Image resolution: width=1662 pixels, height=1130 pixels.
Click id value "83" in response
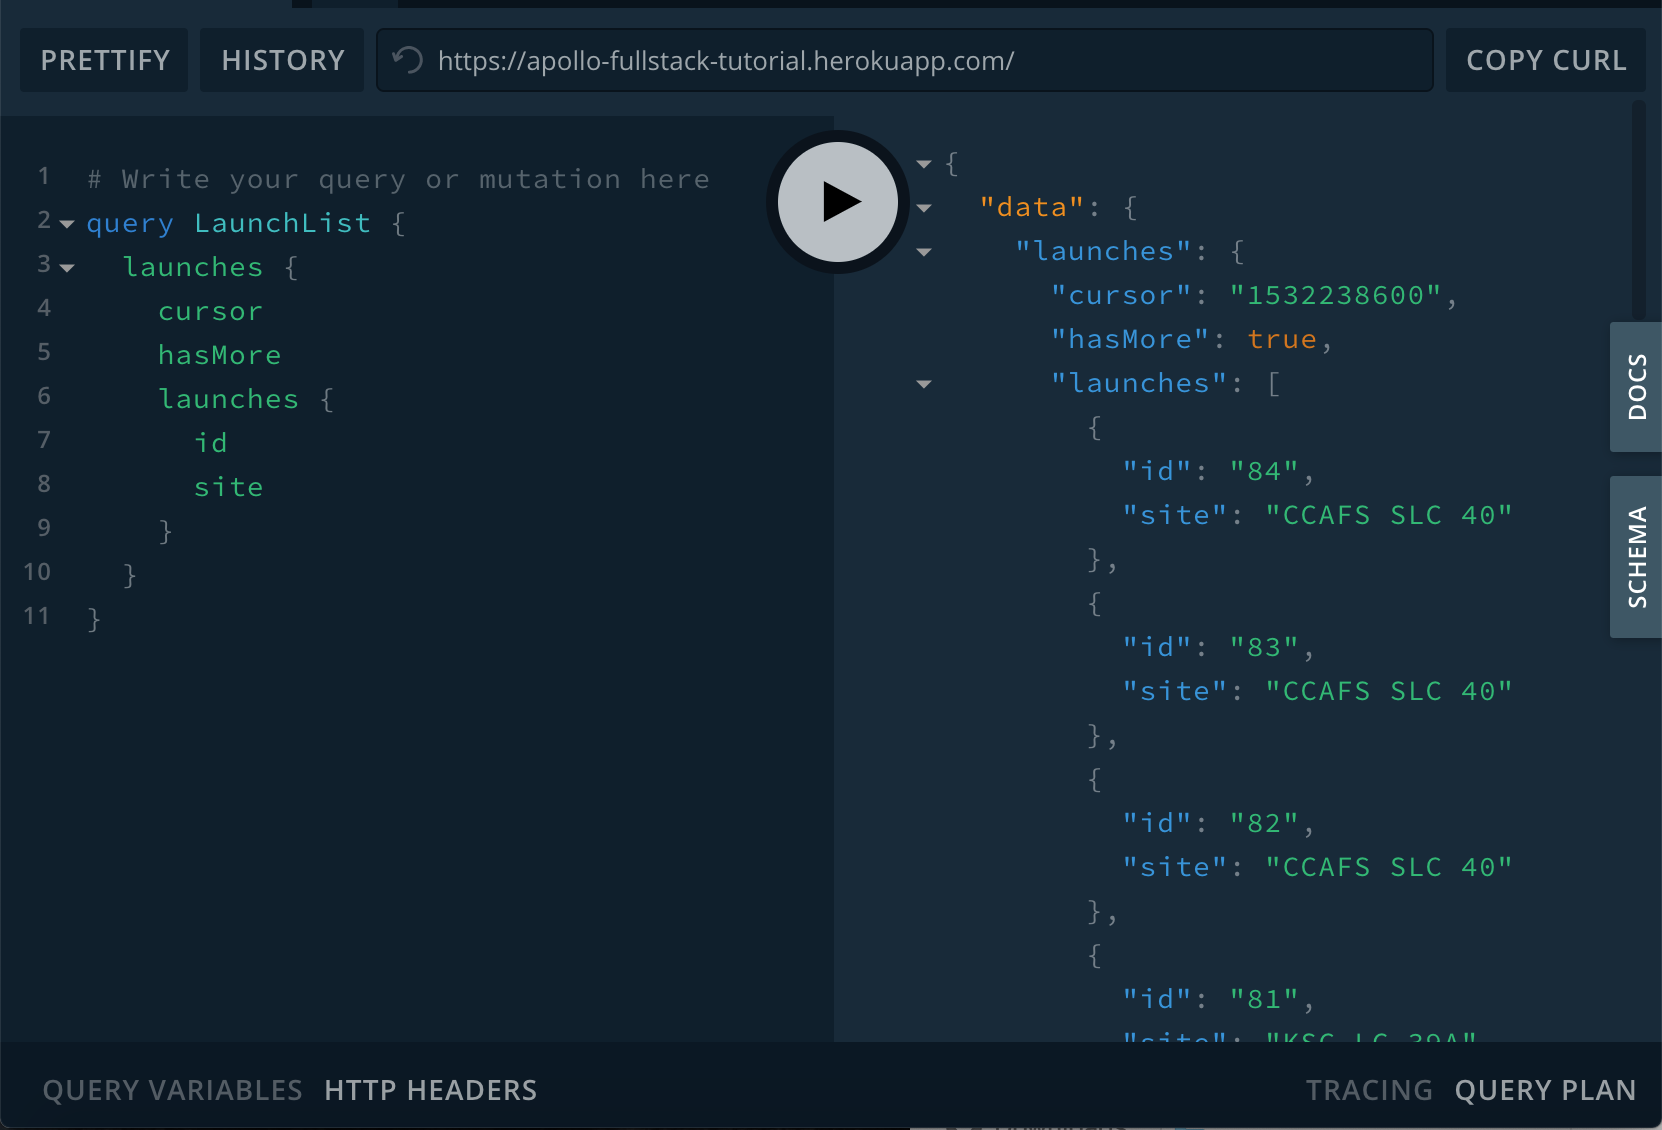[x=1264, y=647]
